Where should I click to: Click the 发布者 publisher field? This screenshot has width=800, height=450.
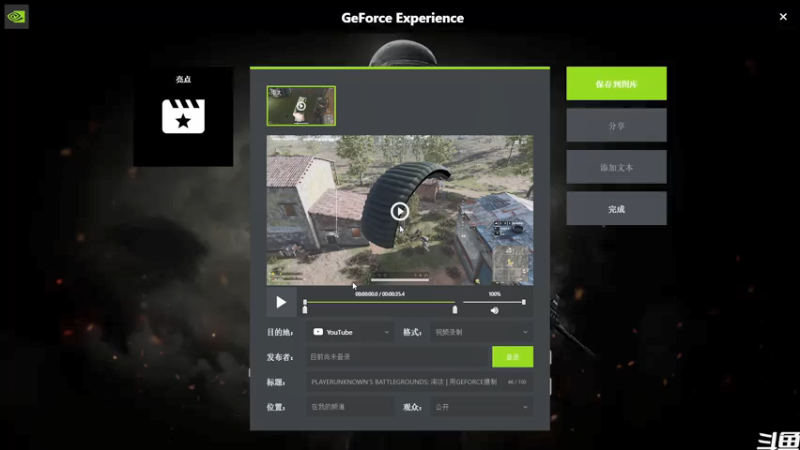[x=397, y=357]
